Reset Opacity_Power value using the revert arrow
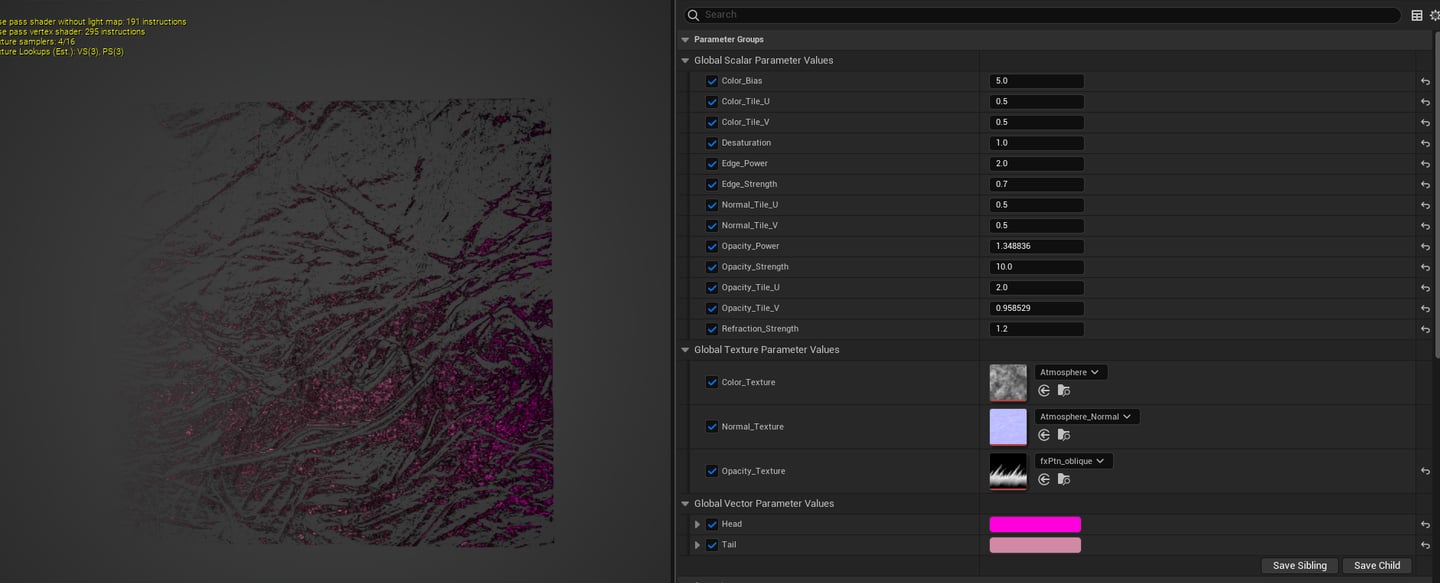Screen dimensions: 1440x583 (1425, 246)
